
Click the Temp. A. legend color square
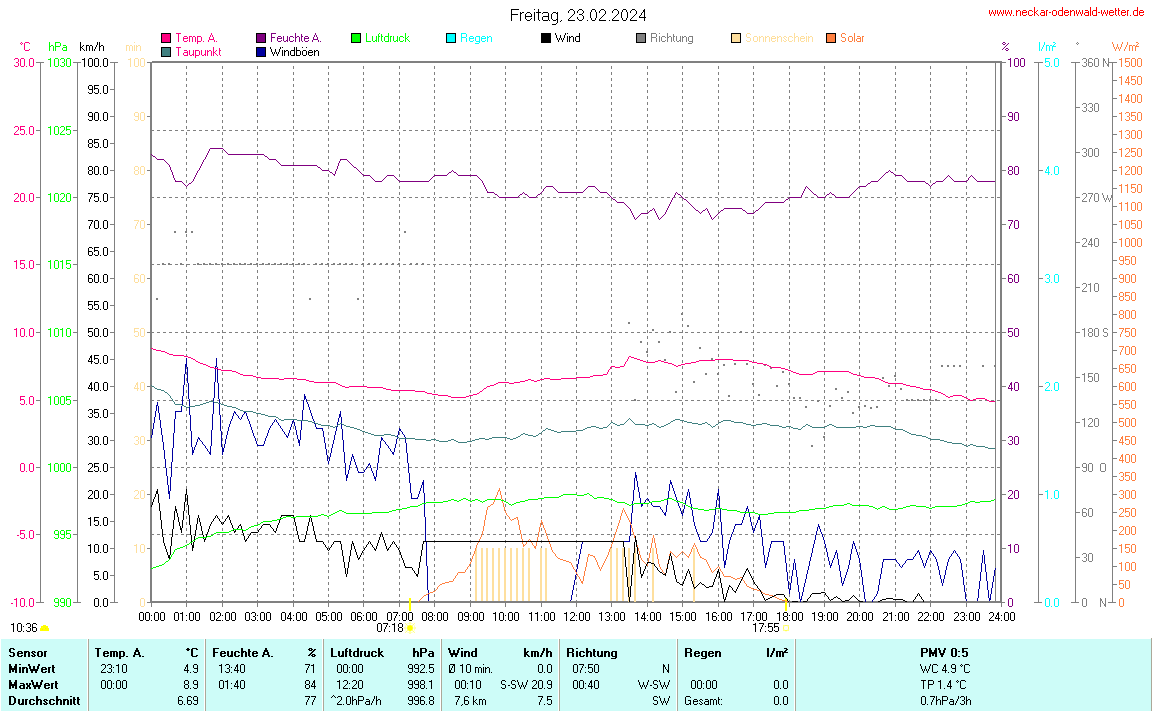166,38
